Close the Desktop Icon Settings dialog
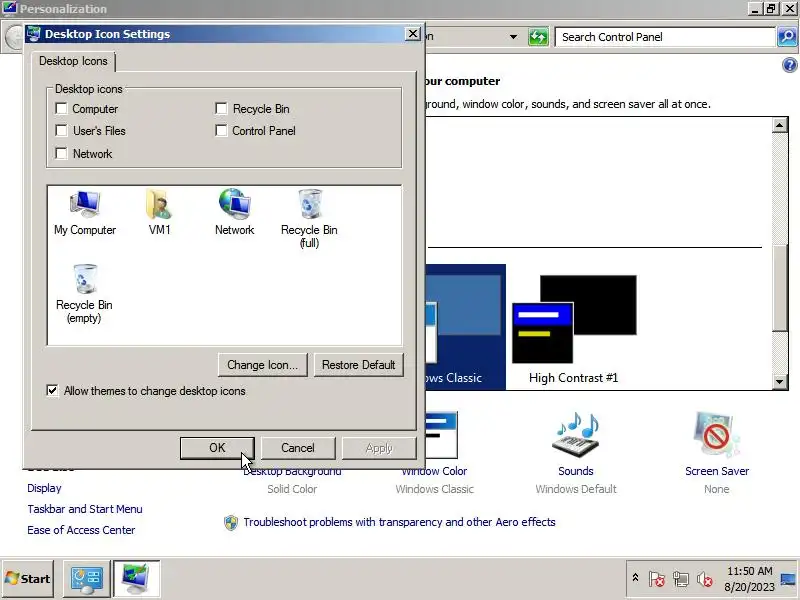Viewport: 800px width, 600px height. 412,34
